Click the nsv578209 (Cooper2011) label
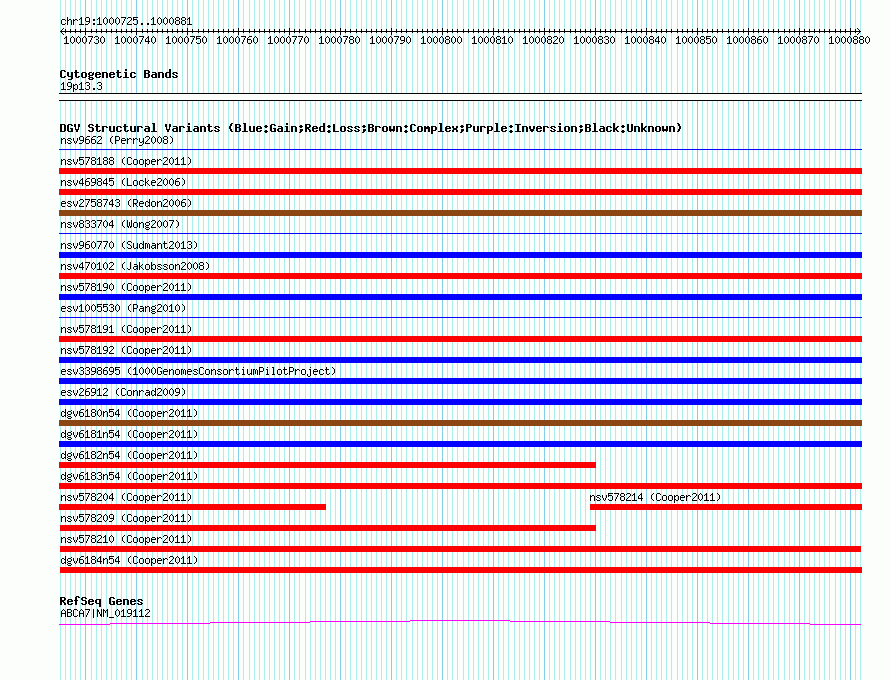Viewport: 890px width, 680px height. [126, 518]
